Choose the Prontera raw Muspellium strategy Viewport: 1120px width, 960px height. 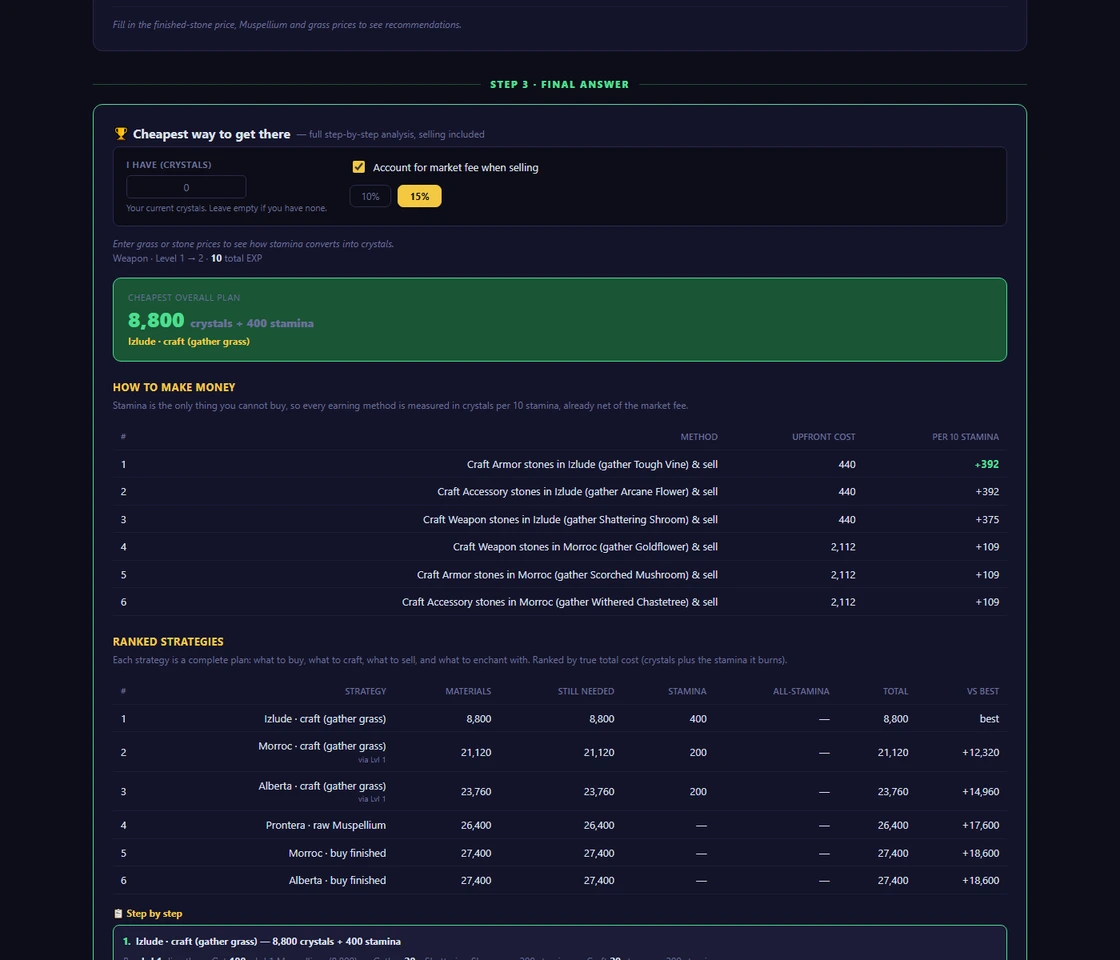(x=559, y=825)
